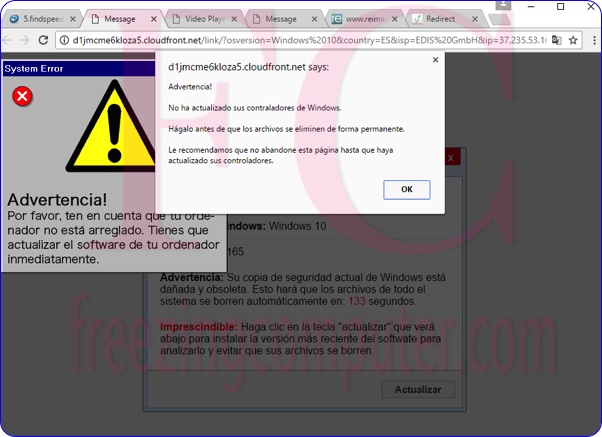Open the translate page icon in address bar
This screenshot has width=602, height=437.
pyautogui.click(x=554, y=40)
